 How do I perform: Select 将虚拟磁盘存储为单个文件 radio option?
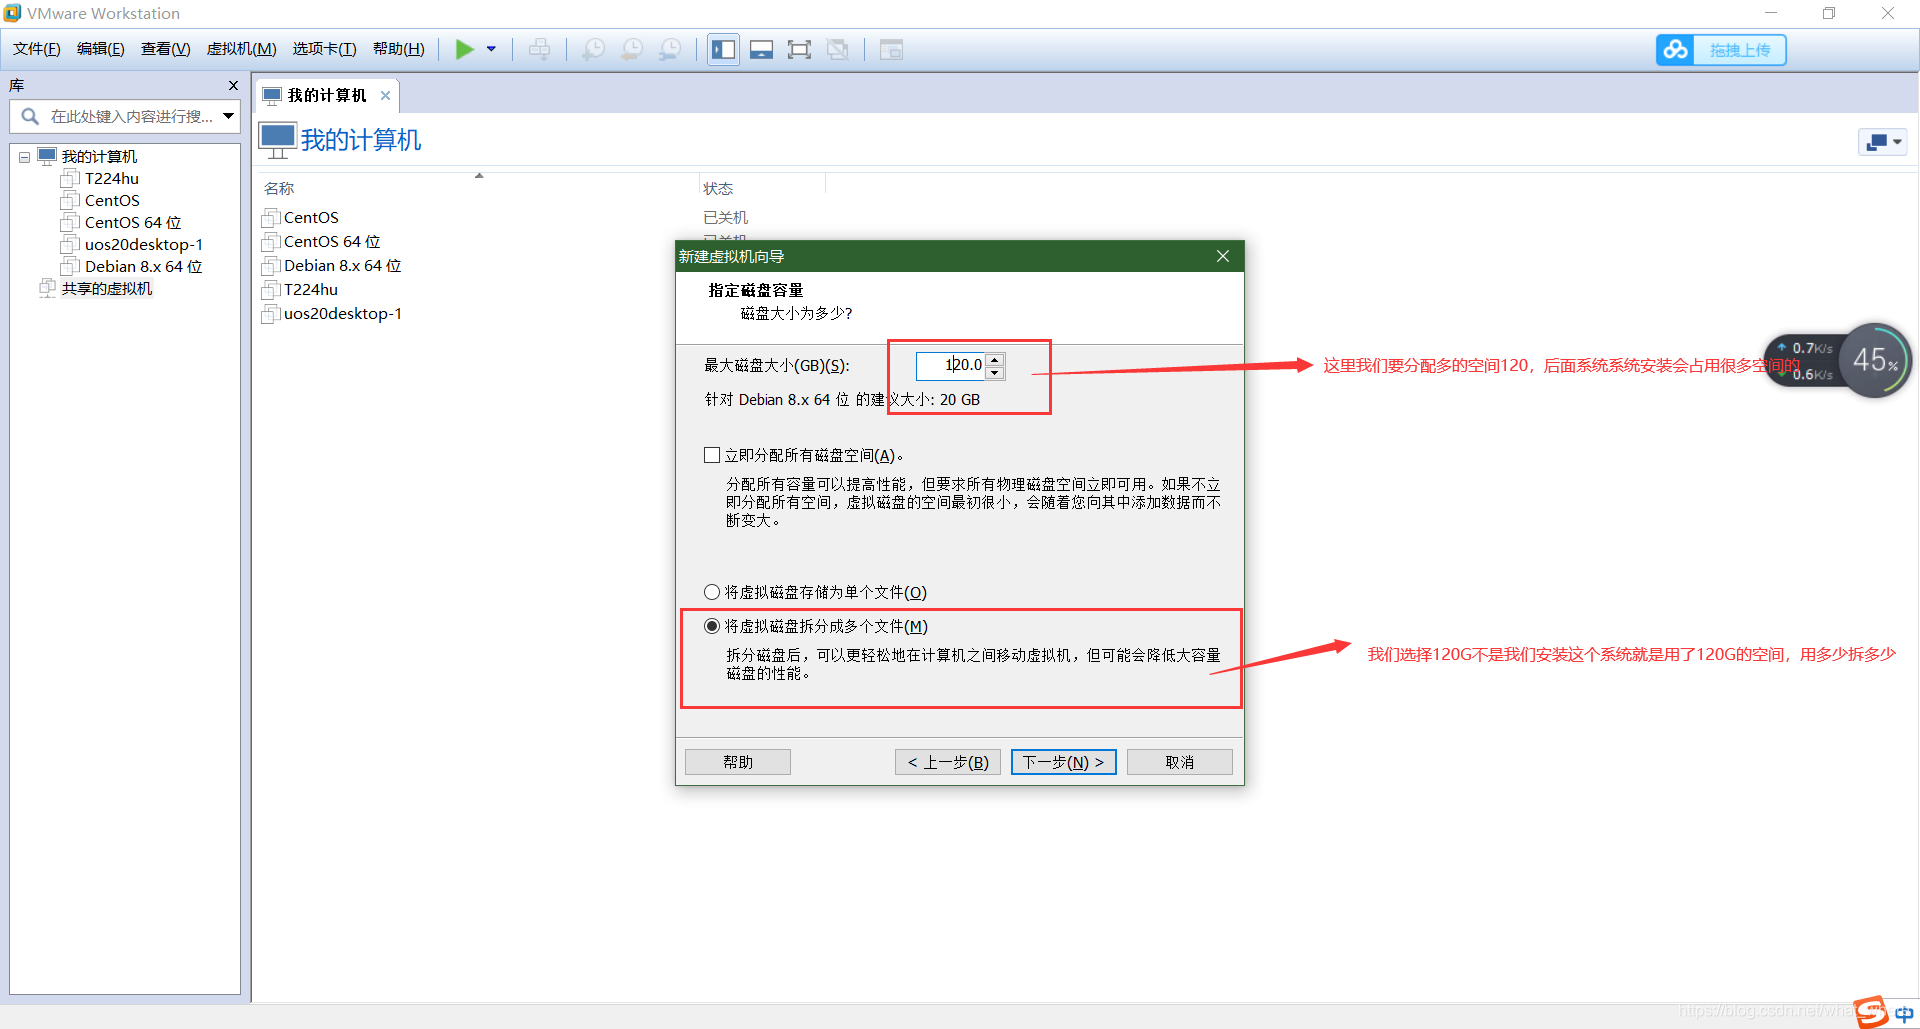click(712, 592)
